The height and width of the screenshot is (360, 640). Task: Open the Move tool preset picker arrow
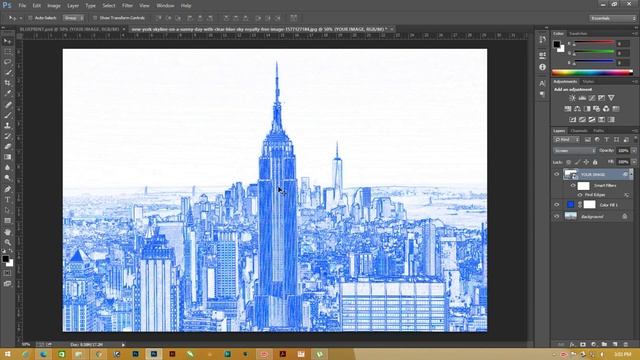[x=21, y=18]
